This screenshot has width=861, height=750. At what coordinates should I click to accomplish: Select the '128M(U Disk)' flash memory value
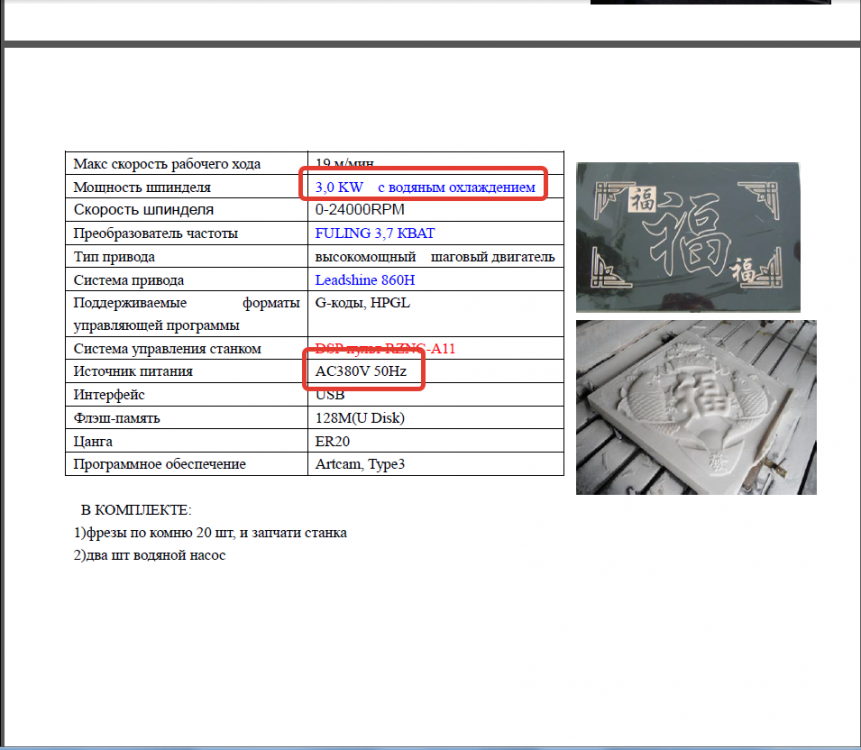tap(360, 418)
